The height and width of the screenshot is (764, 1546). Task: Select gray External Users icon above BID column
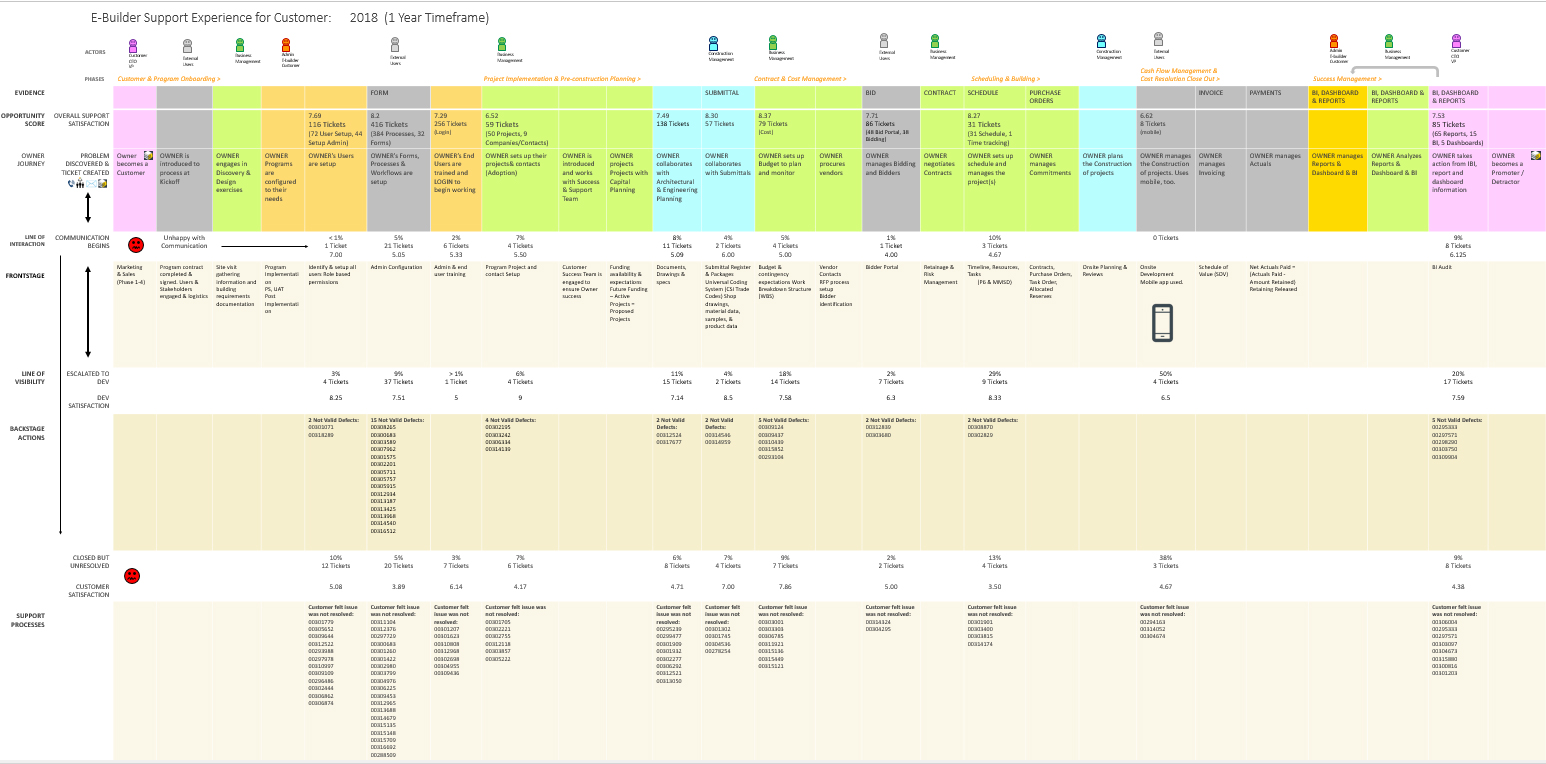click(x=884, y=41)
